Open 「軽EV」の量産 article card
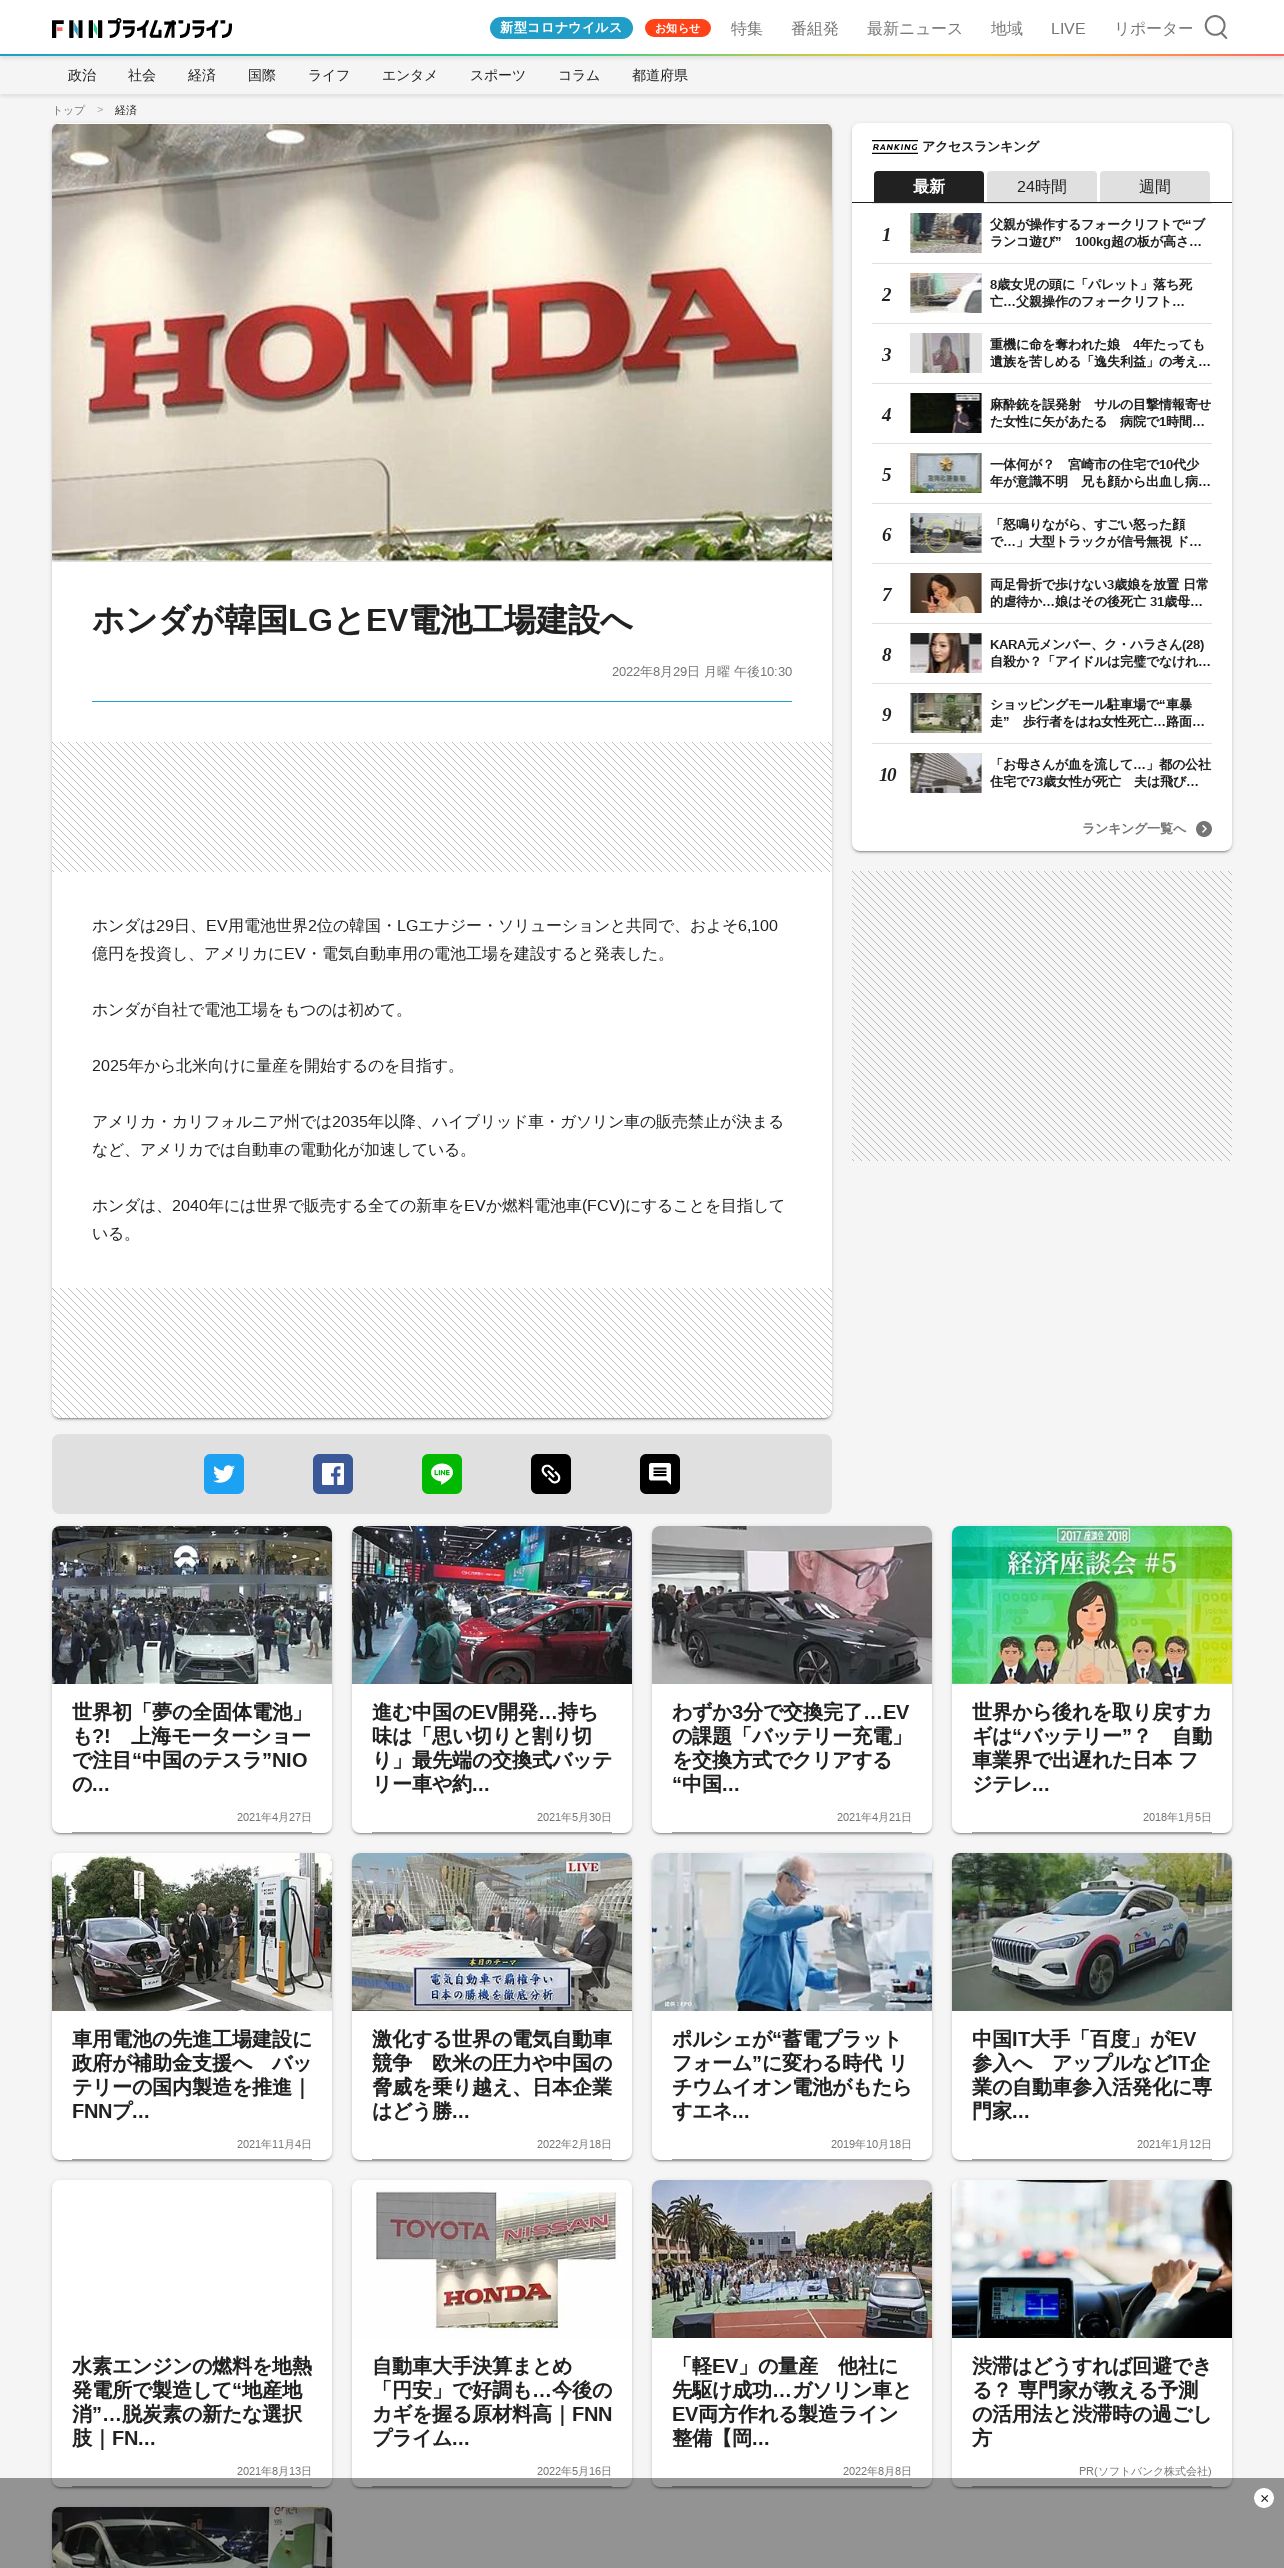Viewport: 1284px width, 2568px height. tap(792, 2333)
